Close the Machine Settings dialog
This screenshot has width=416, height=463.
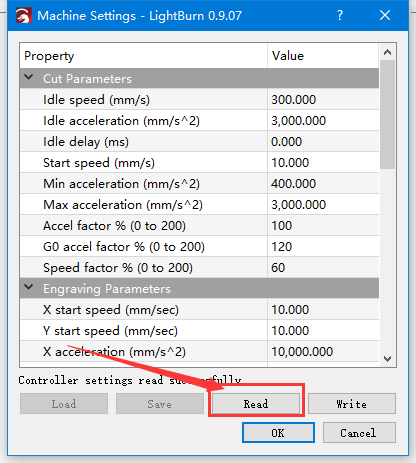[x=385, y=15]
